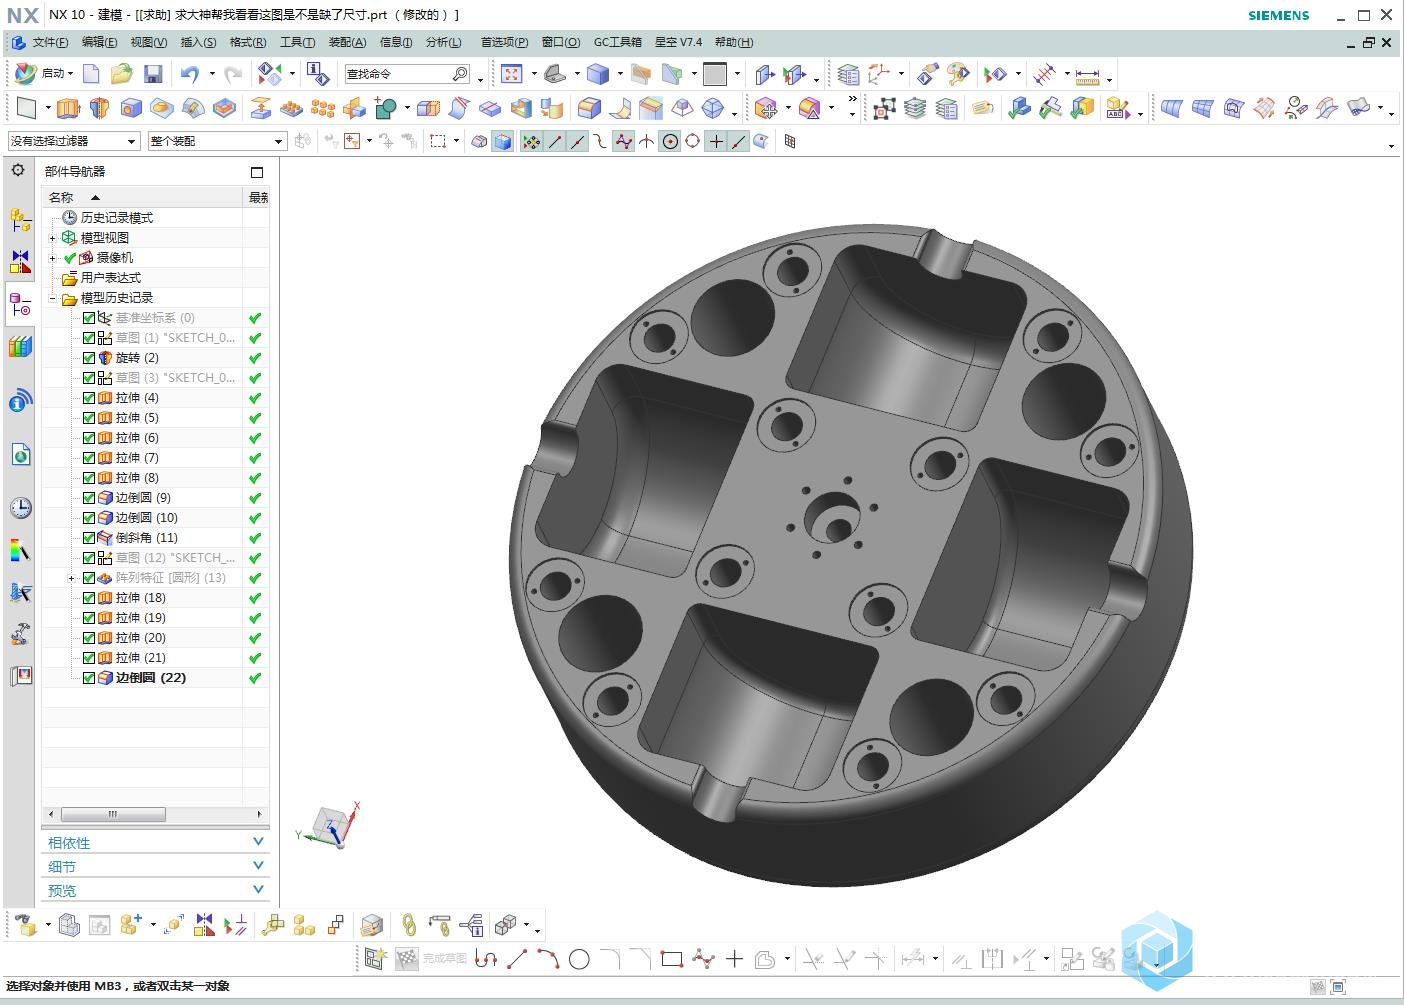Open the Measure Distance ruler icon

1088,75
